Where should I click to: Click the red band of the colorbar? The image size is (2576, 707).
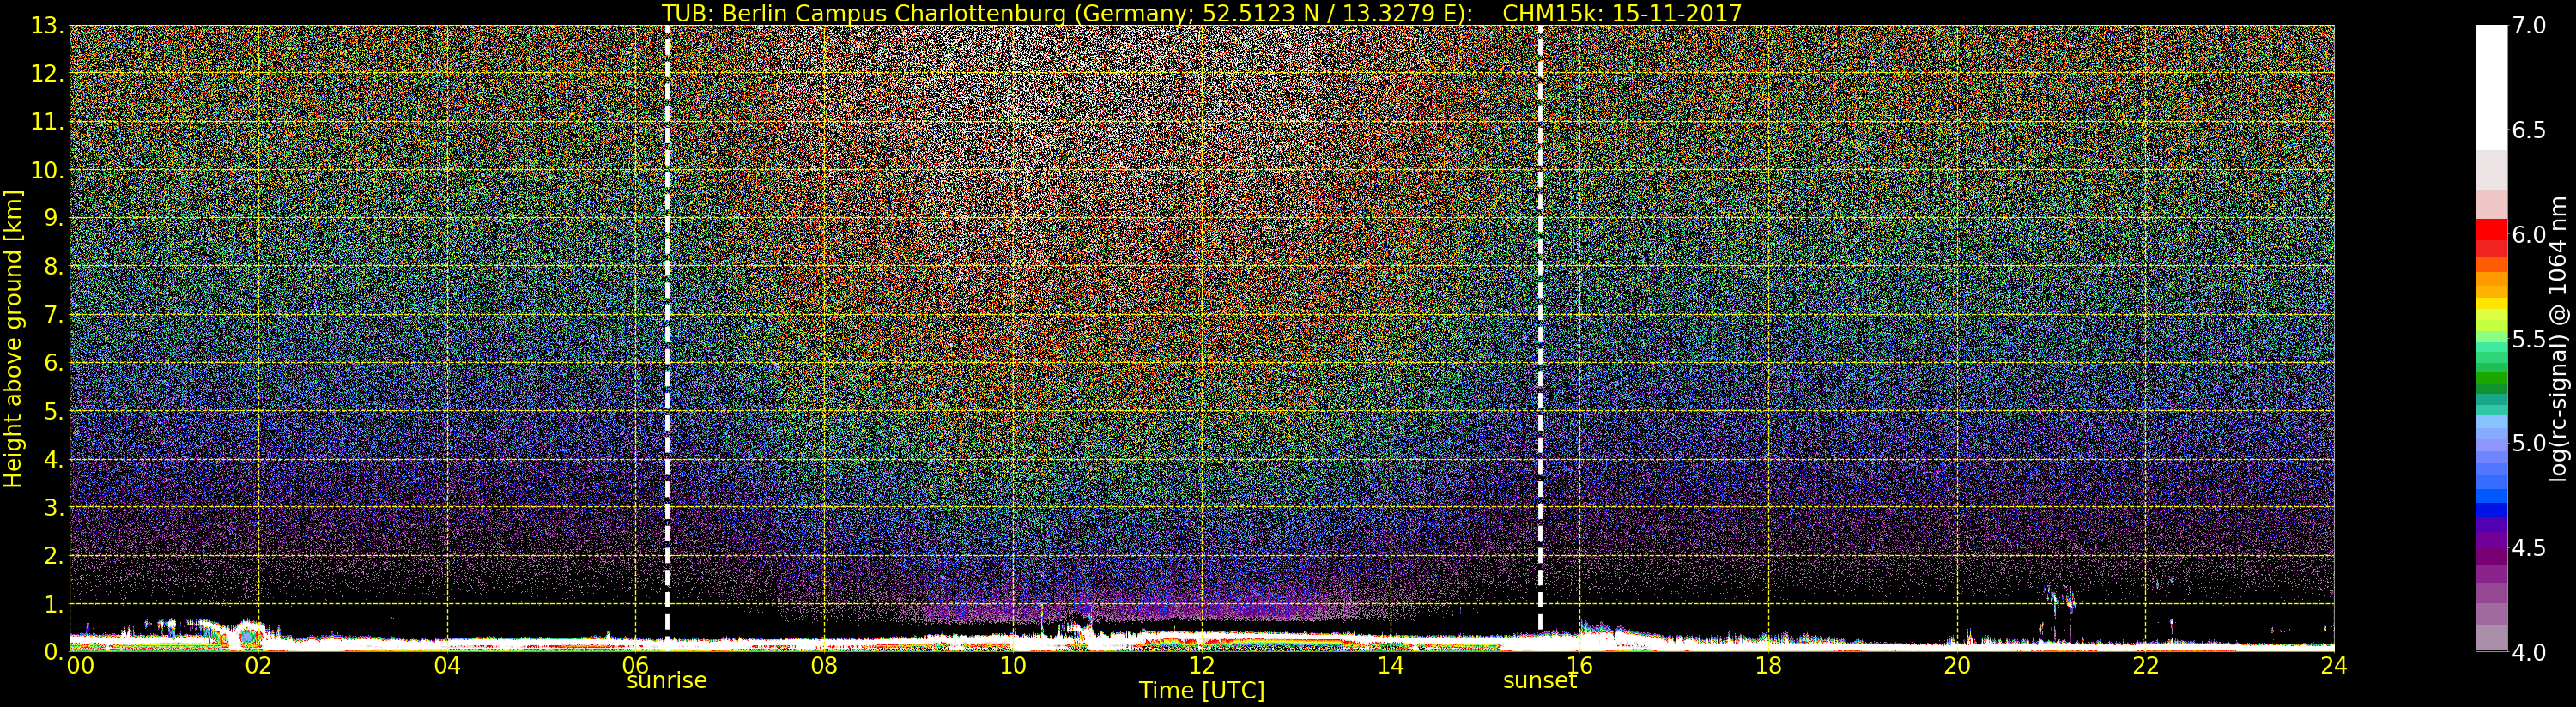pyautogui.click(x=2491, y=238)
